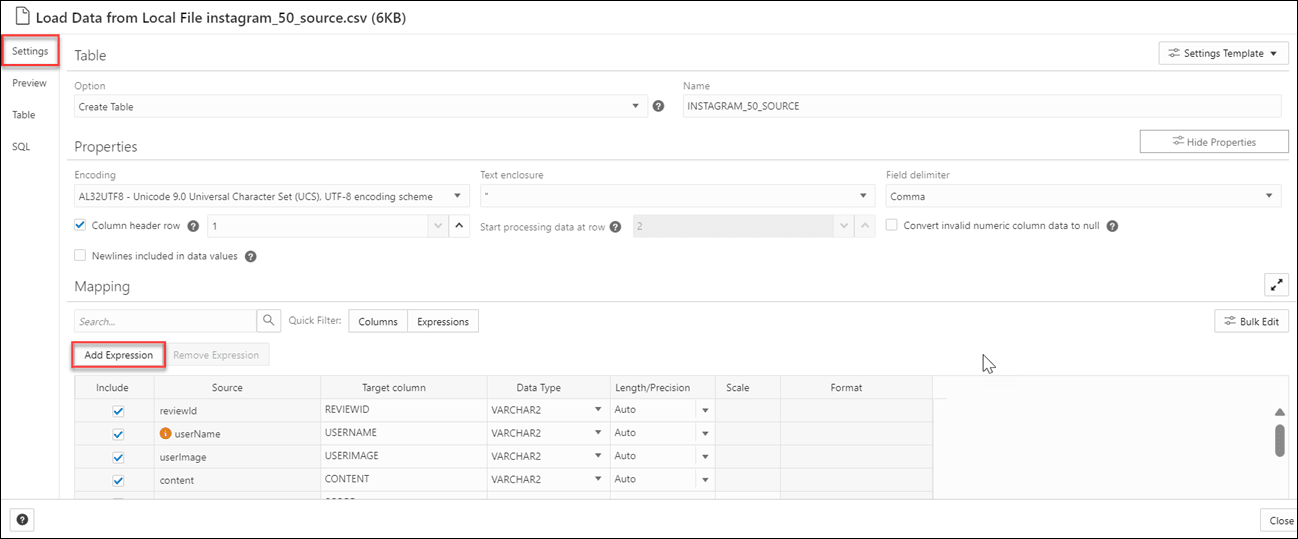This screenshot has width=1298, height=539.
Task: Click help icon next to Option dropdown
Action: click(x=659, y=107)
